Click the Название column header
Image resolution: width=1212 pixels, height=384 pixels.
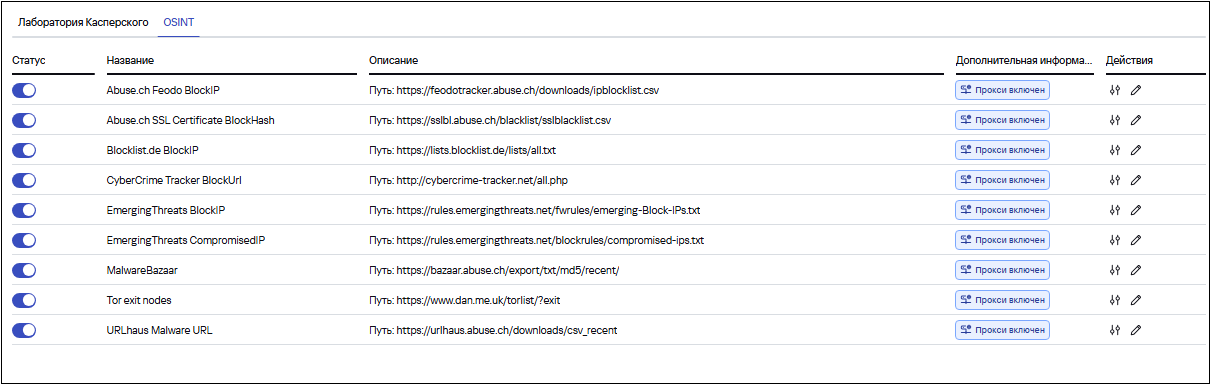130,60
